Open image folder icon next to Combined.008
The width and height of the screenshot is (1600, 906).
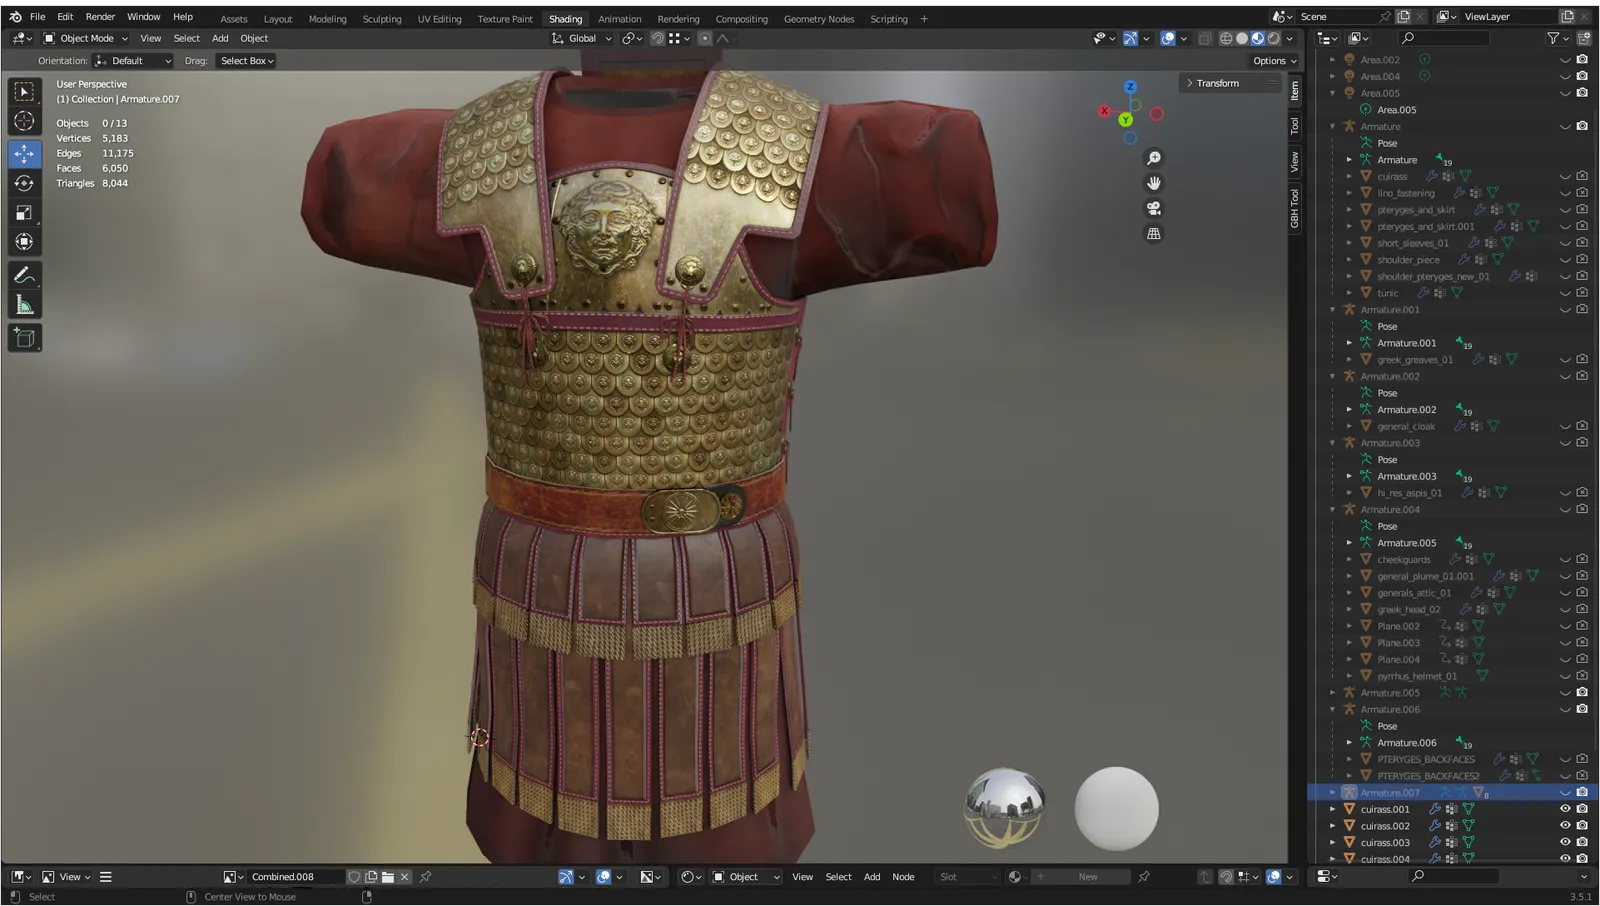pyautogui.click(x=388, y=877)
